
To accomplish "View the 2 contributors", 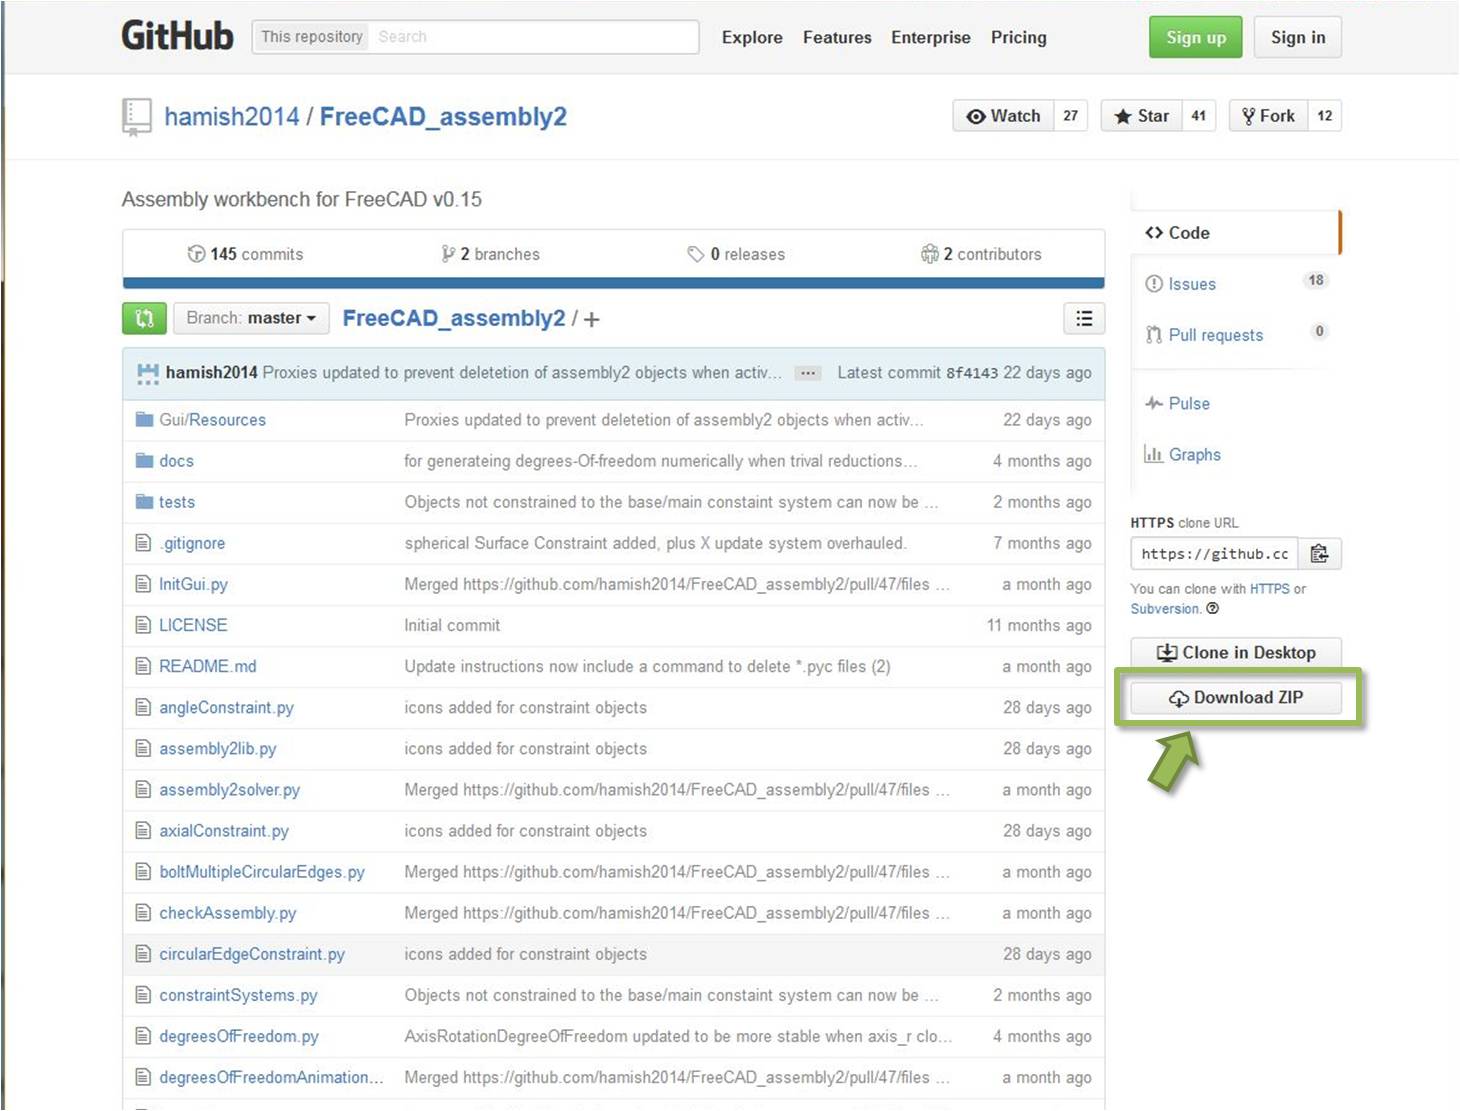I will 981,254.
